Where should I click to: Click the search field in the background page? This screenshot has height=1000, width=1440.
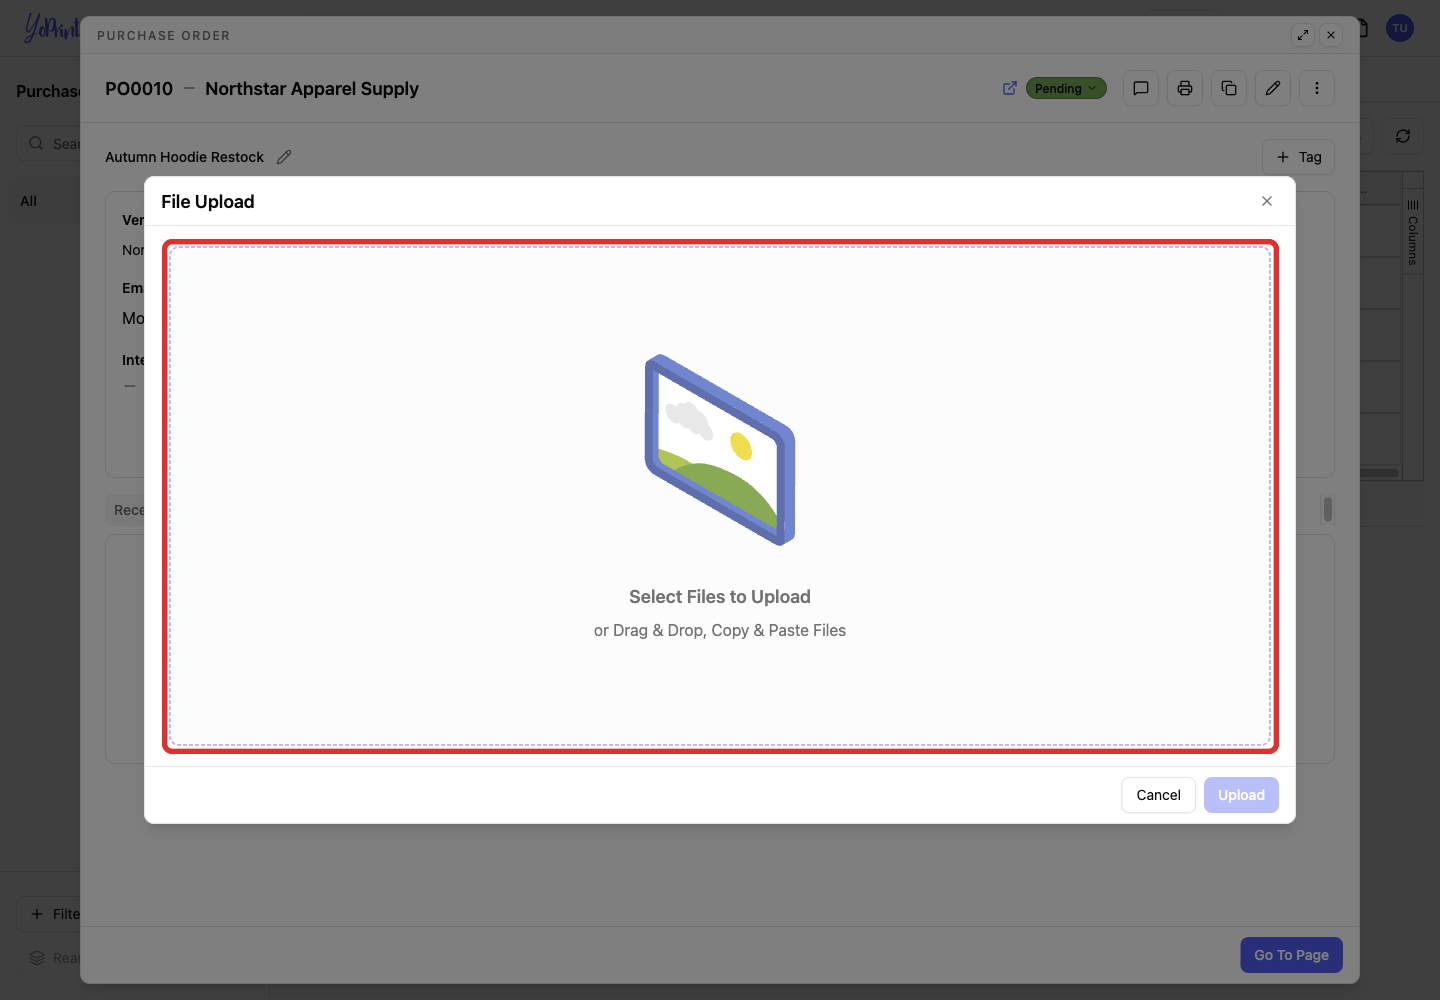pos(48,143)
